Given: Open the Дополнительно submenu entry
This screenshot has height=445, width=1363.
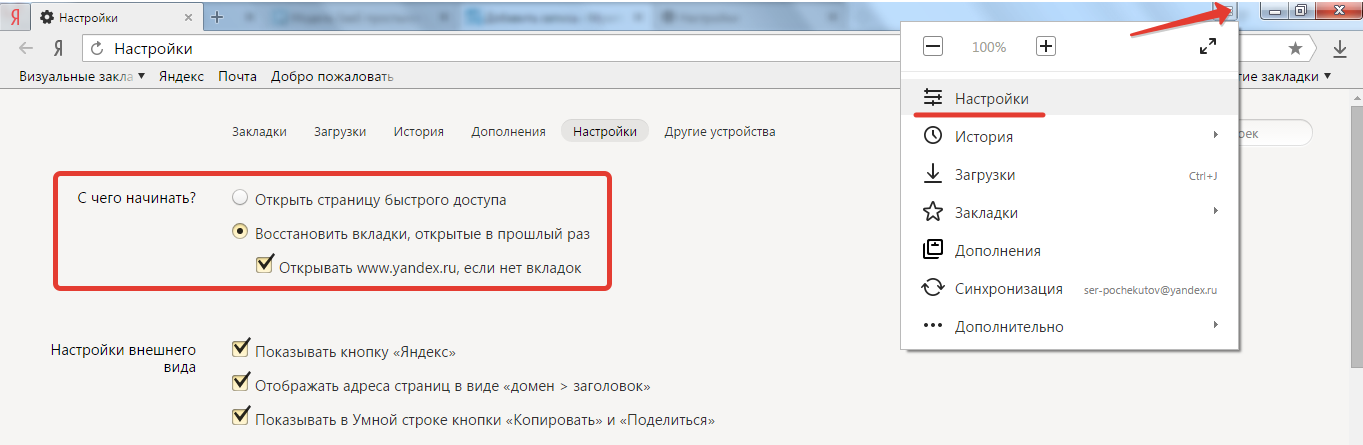Looking at the screenshot, I should (1070, 326).
